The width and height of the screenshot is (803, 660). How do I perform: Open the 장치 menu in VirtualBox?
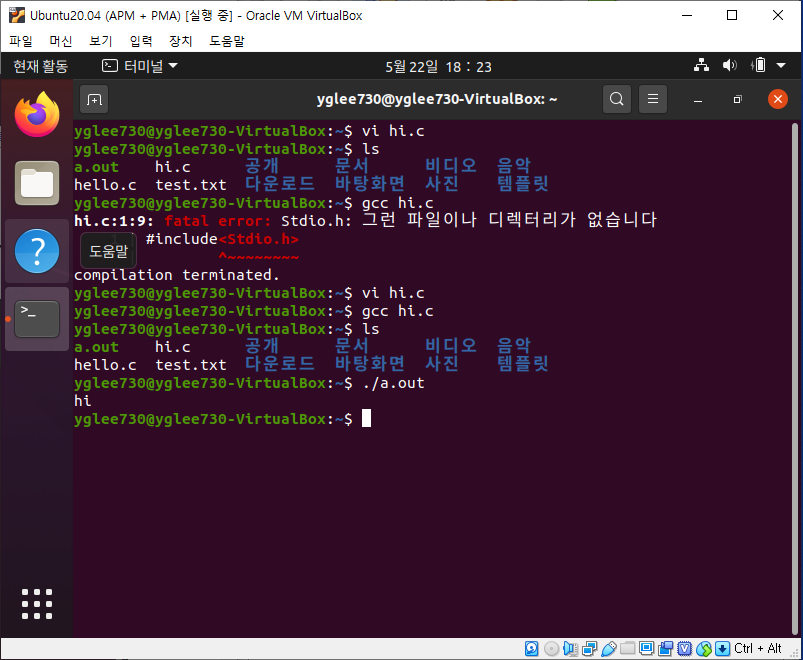coord(181,41)
